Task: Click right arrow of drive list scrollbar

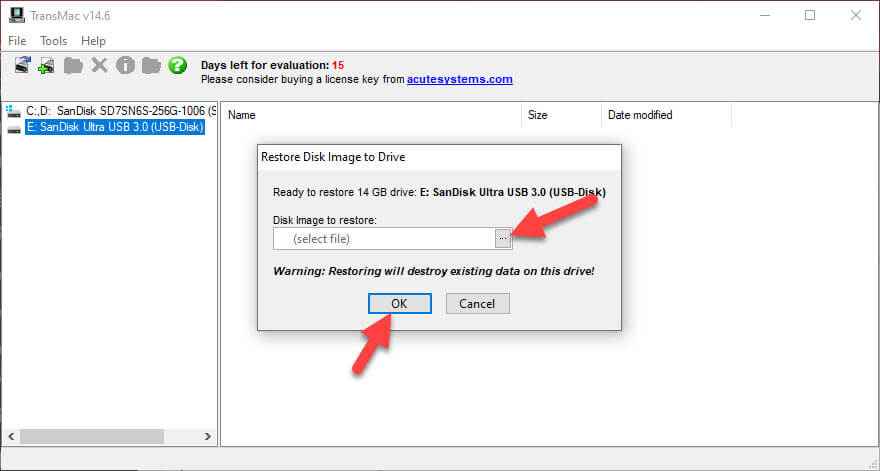Action: pos(208,437)
